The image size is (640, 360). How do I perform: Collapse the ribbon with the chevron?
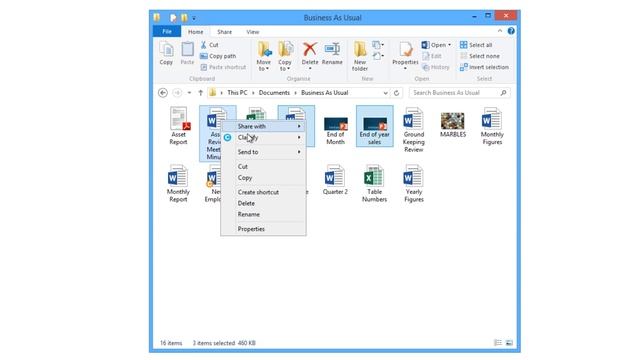tap(500, 31)
